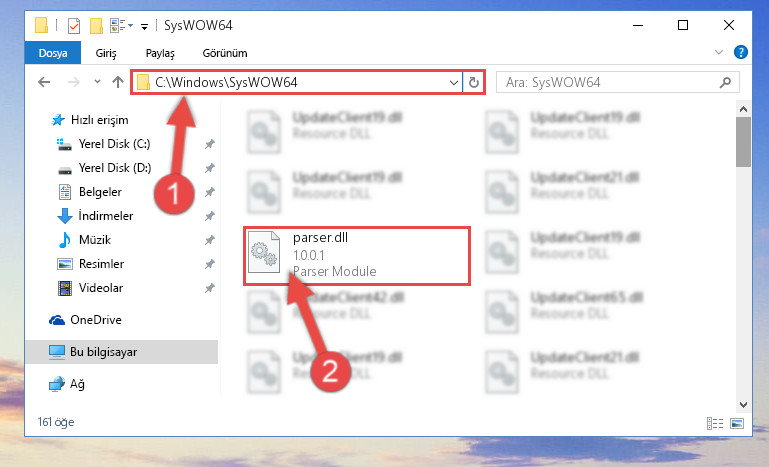Go up one folder level
769x467 pixels.
118,82
